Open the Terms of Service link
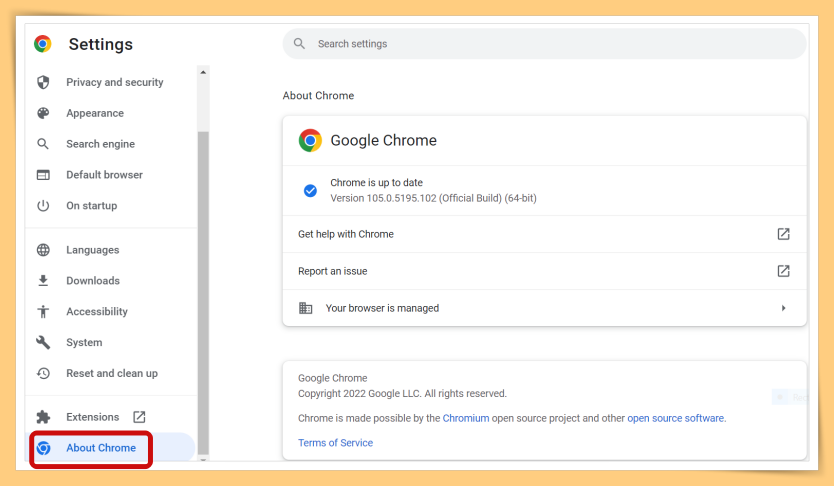The image size is (834, 486). coord(335,442)
